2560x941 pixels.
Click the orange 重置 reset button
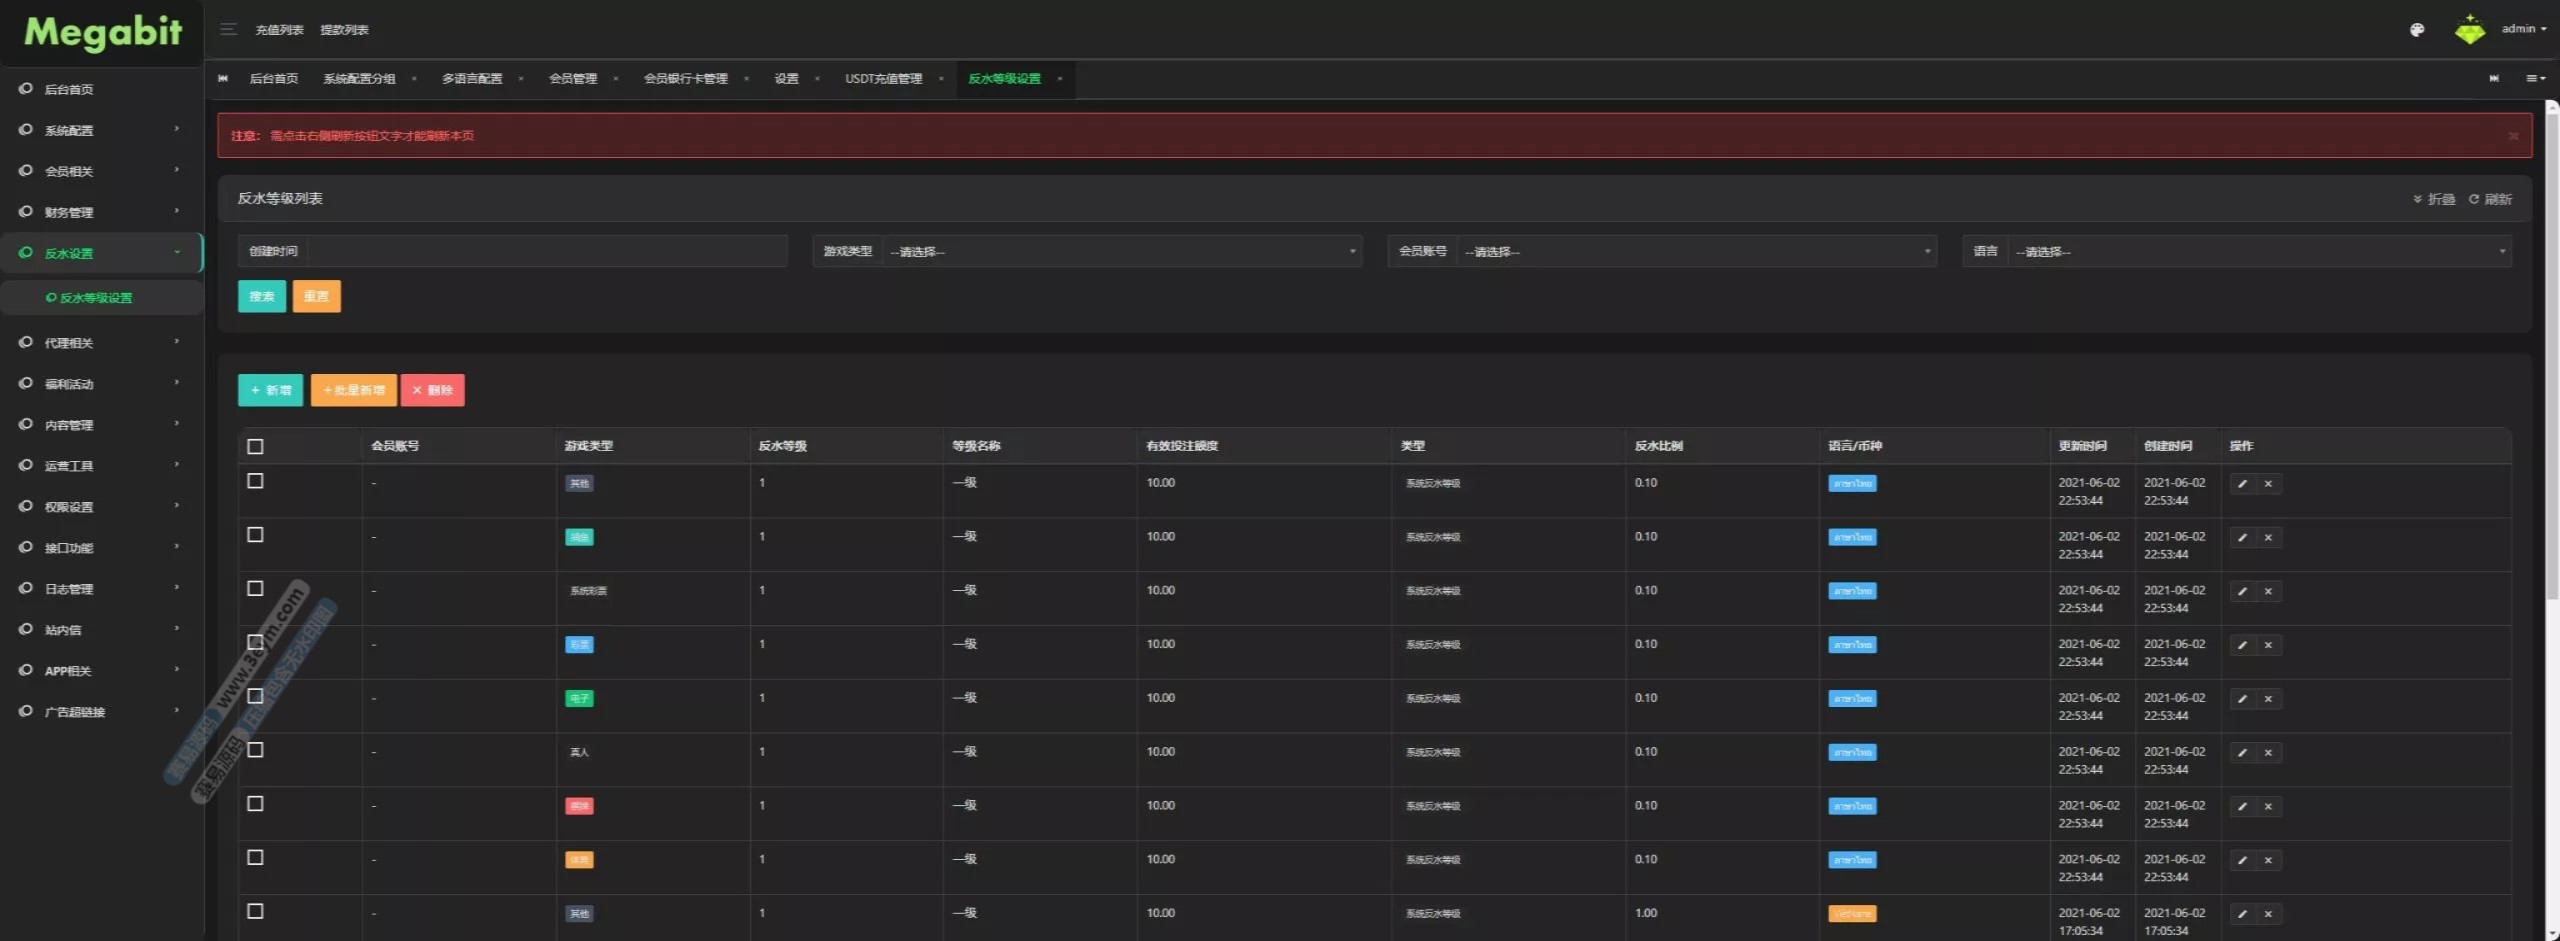[316, 296]
